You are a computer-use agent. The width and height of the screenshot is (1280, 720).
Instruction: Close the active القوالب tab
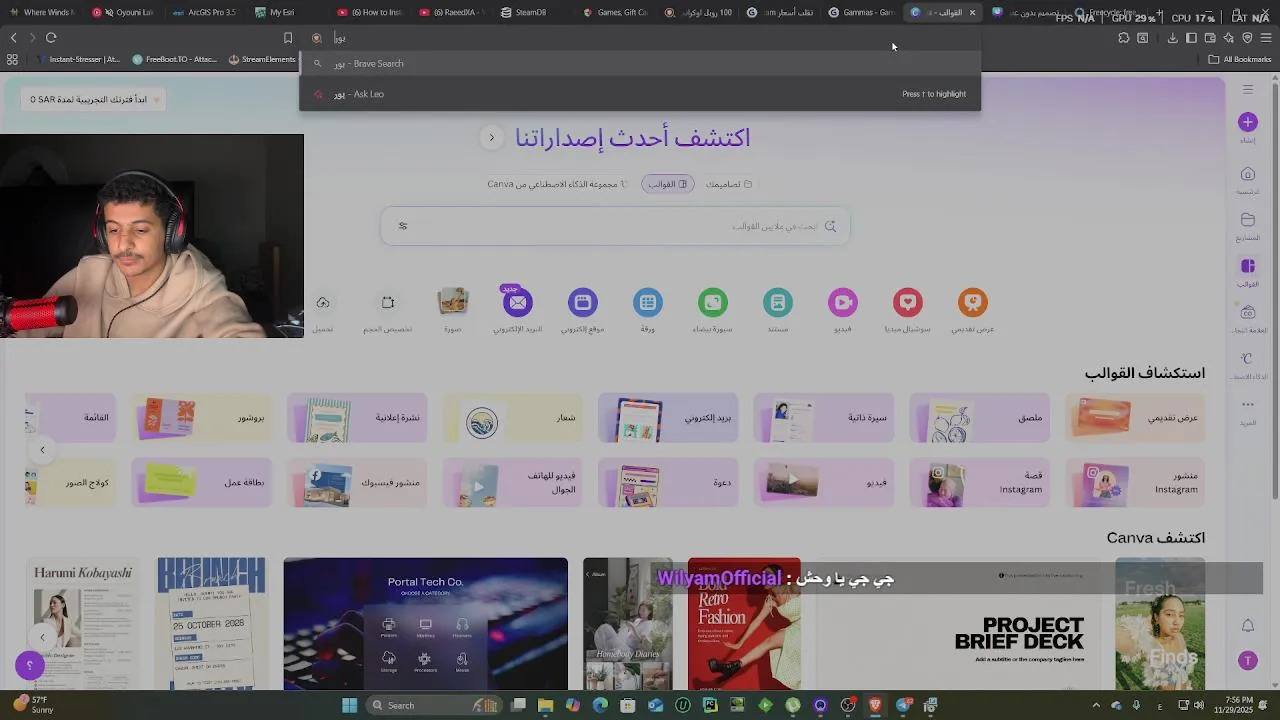click(x=972, y=12)
